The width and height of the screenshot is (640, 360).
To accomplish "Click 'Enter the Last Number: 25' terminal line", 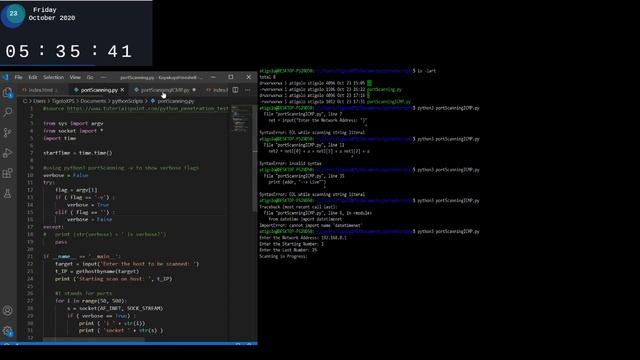I will (288, 250).
